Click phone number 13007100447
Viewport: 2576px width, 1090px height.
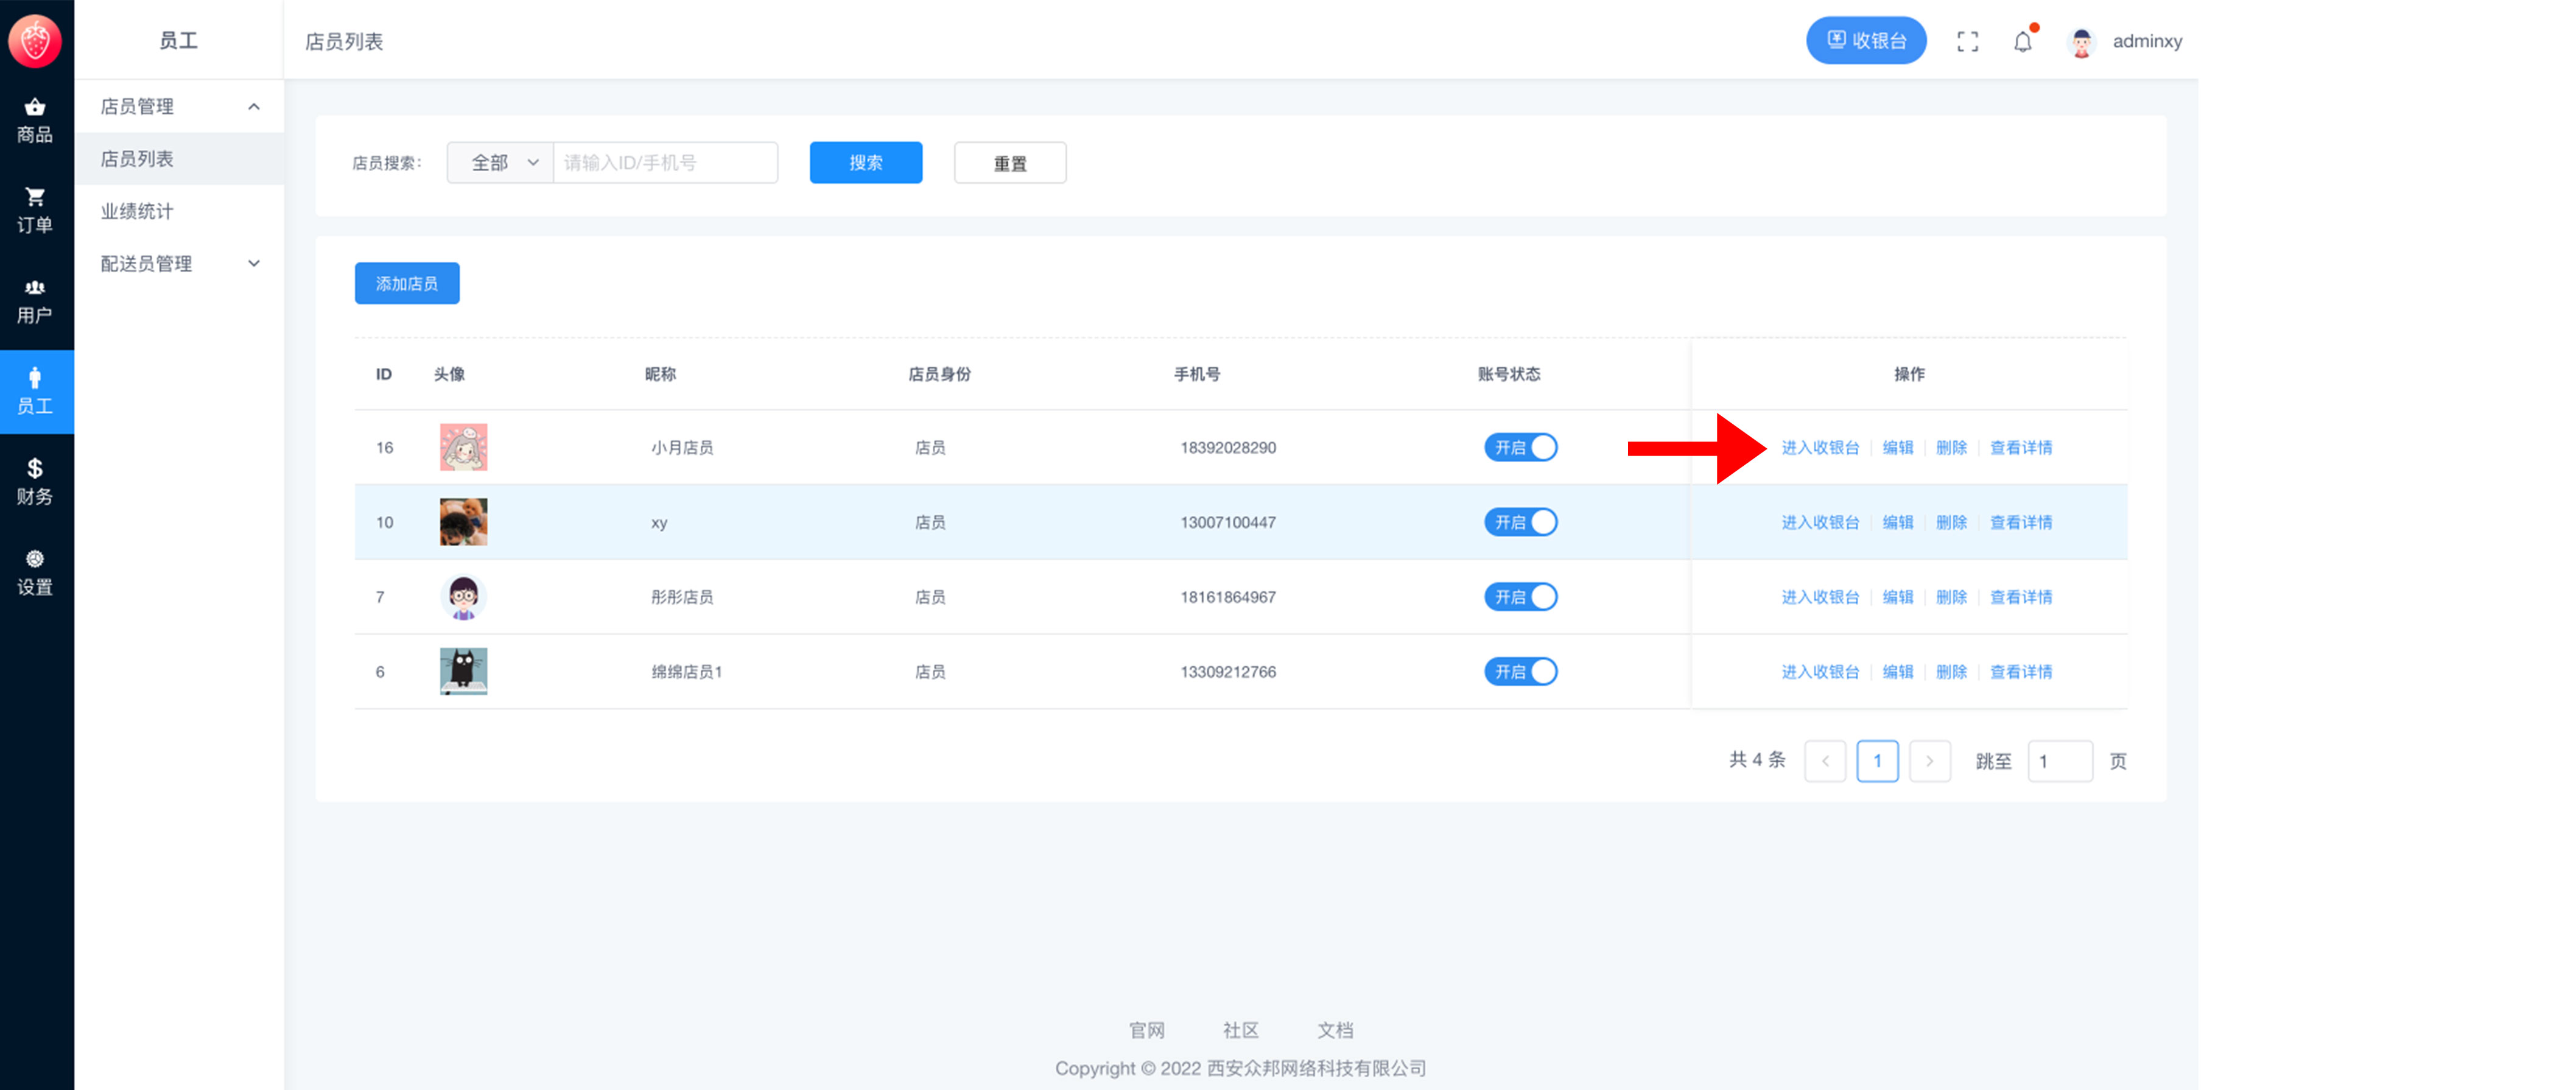click(1228, 522)
